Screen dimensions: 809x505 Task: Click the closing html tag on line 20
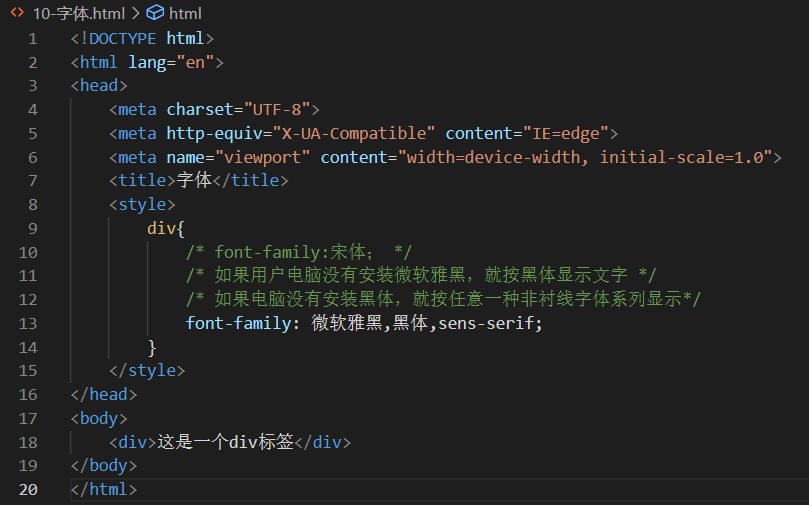[x=104, y=490]
